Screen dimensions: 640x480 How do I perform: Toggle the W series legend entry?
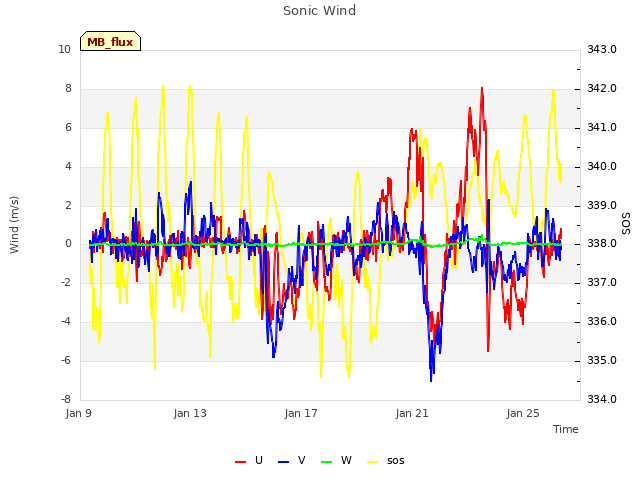pyautogui.click(x=336, y=460)
